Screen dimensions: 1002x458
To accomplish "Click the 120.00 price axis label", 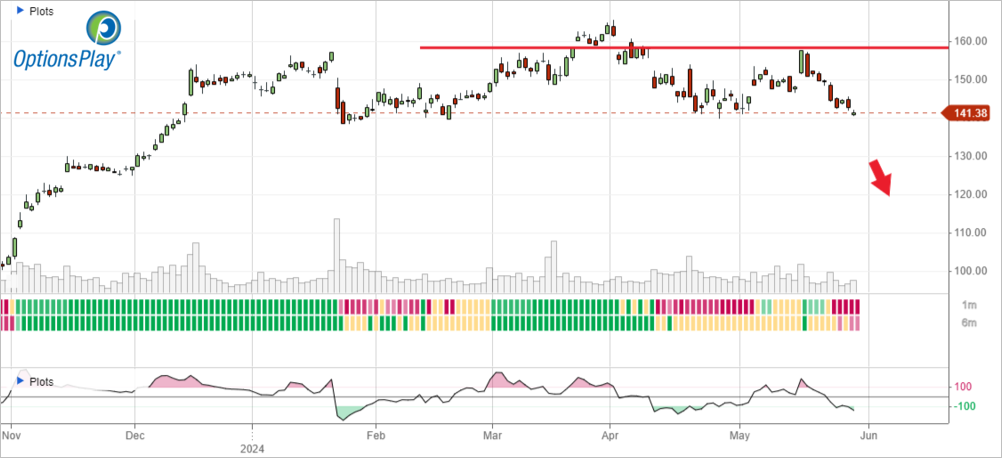I will tap(969, 195).
